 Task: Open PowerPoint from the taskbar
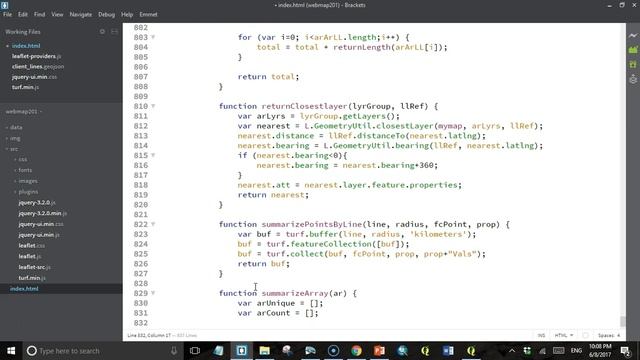379,351
